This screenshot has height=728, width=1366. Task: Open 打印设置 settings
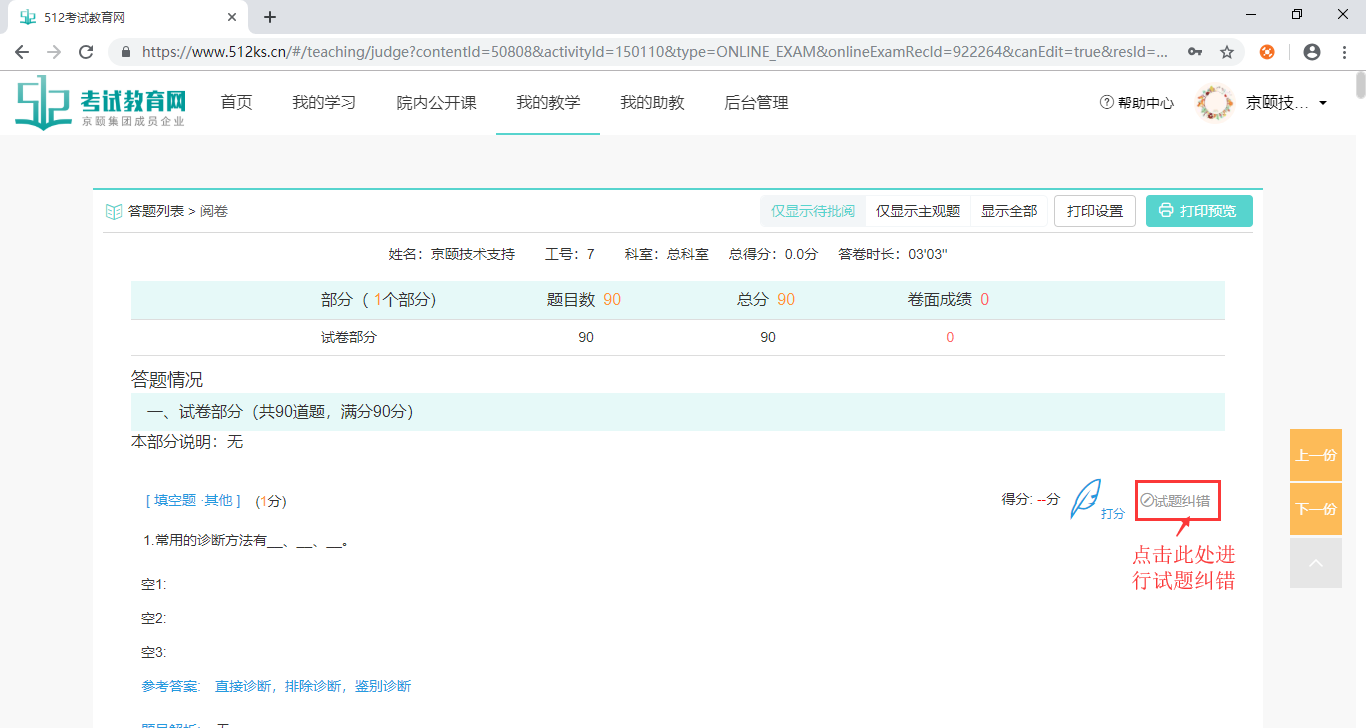(x=1094, y=211)
